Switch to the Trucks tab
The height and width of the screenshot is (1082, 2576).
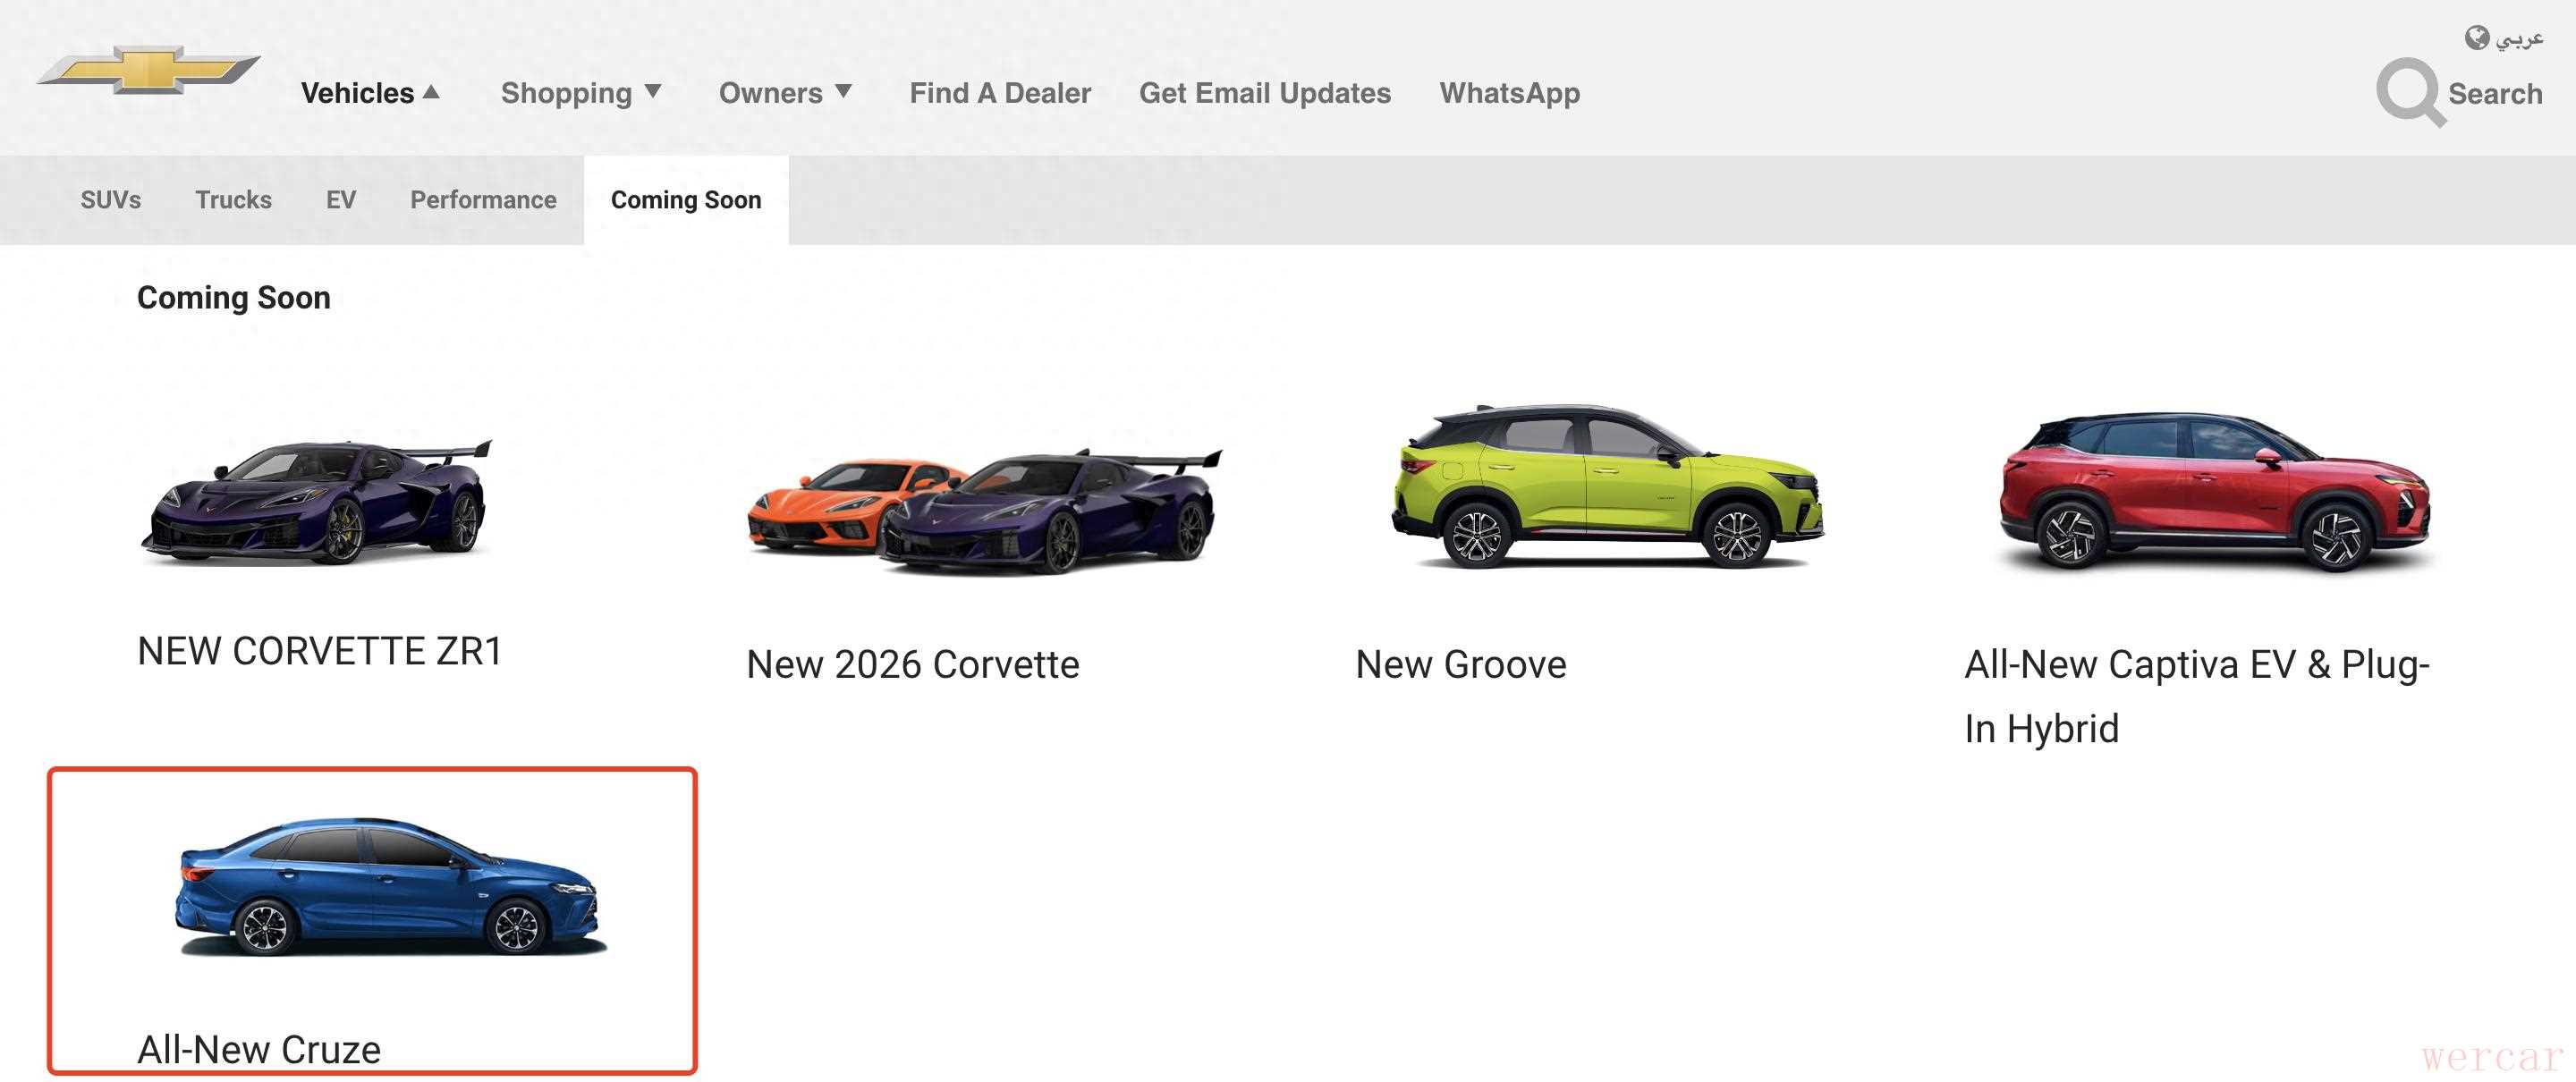point(233,200)
